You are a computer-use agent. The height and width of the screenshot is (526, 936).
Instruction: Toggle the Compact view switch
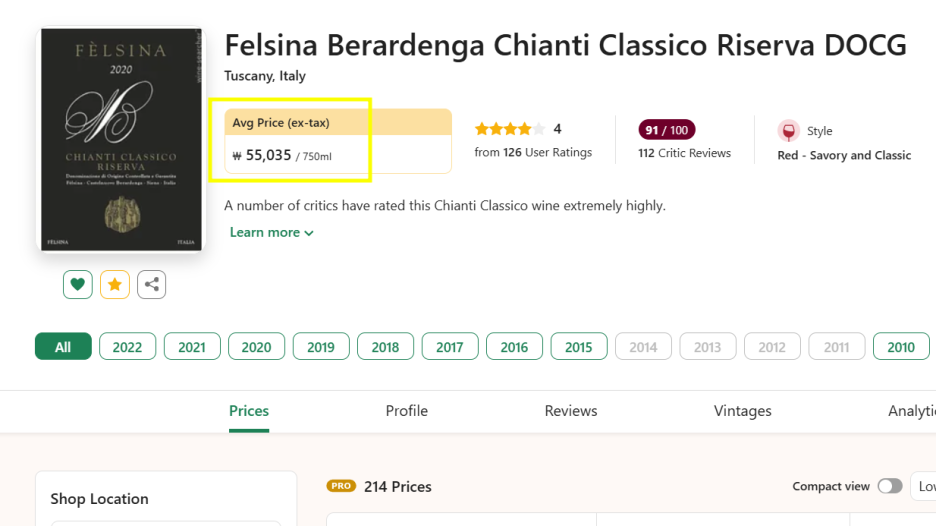coord(890,486)
